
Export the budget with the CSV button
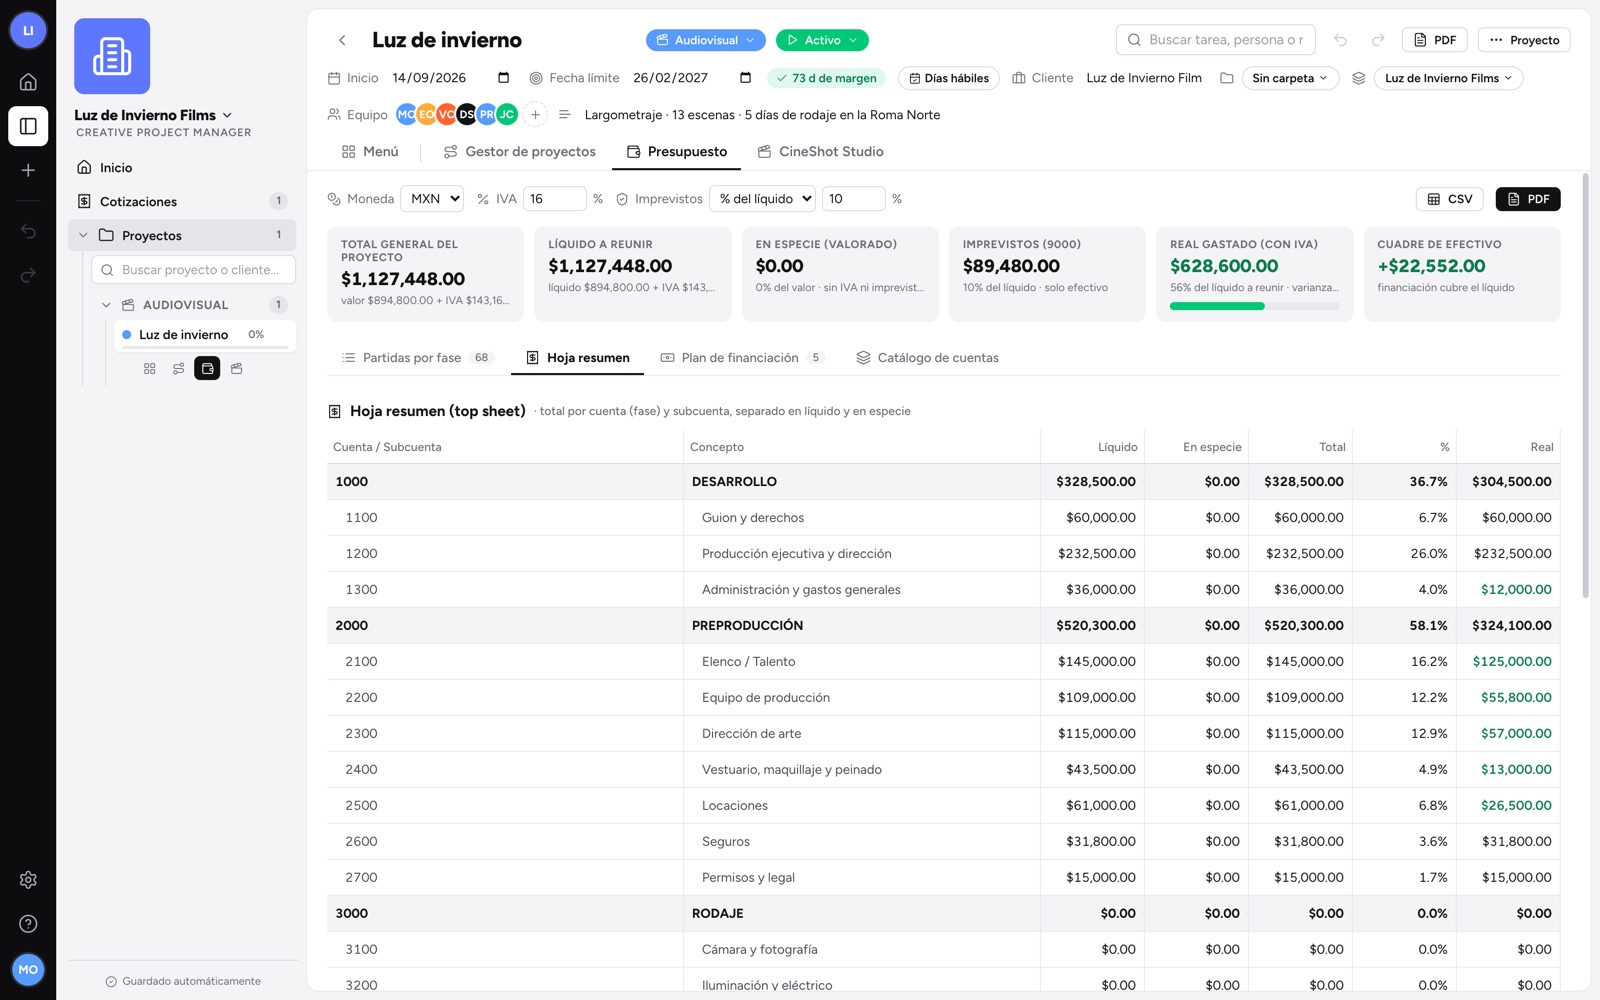tap(1450, 199)
